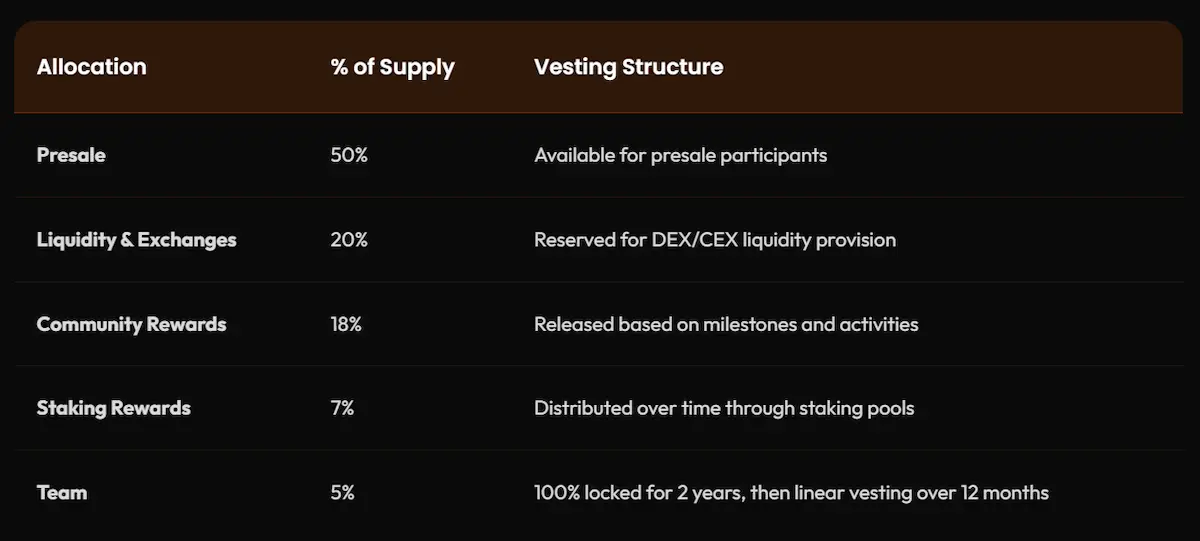The image size is (1200, 541).
Task: Click 'Reserved for DEX/CEX liquidity provision' text
Action: click(714, 240)
